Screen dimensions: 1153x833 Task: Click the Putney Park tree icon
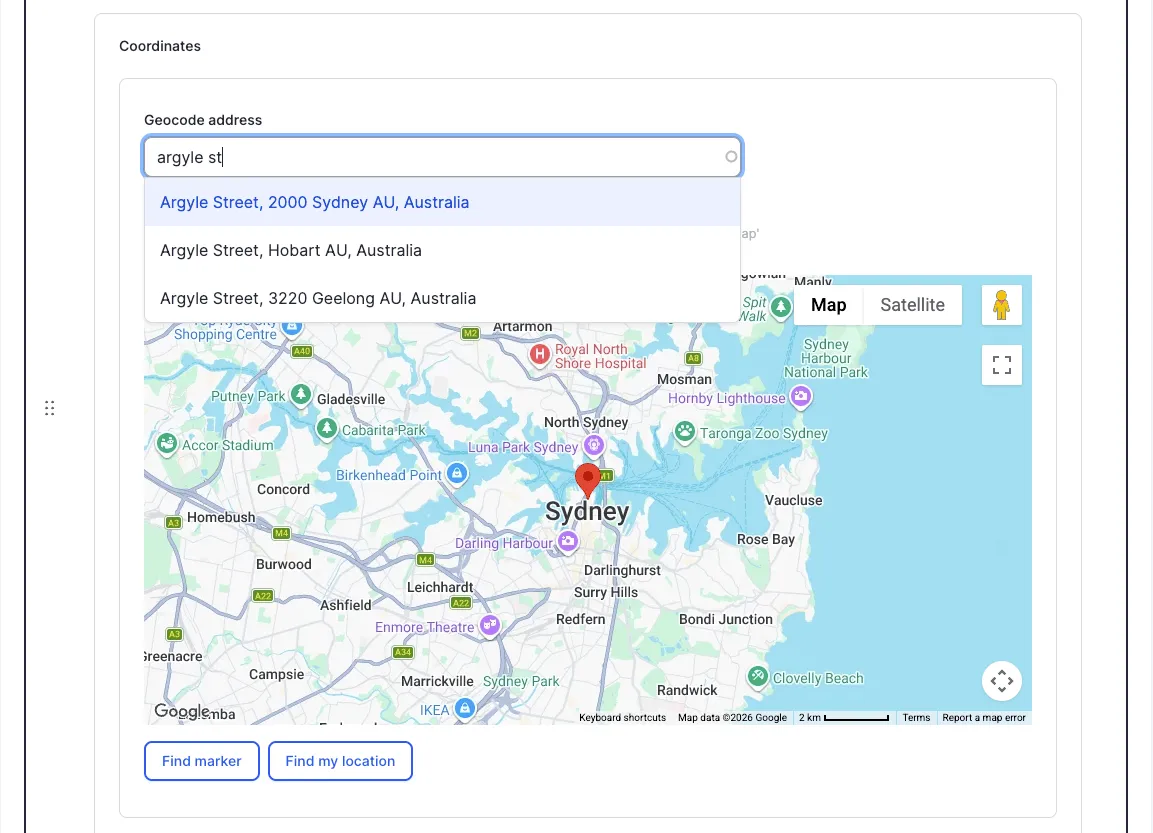(x=300, y=394)
